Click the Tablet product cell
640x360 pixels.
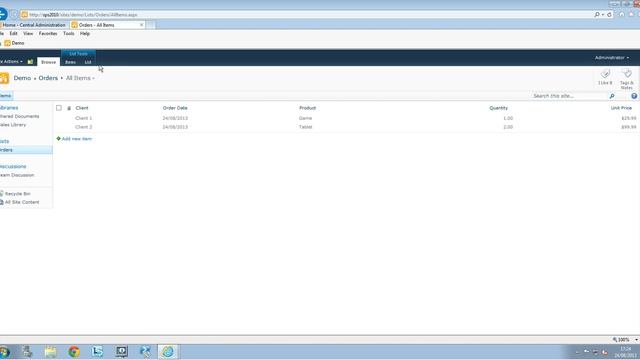click(305, 127)
